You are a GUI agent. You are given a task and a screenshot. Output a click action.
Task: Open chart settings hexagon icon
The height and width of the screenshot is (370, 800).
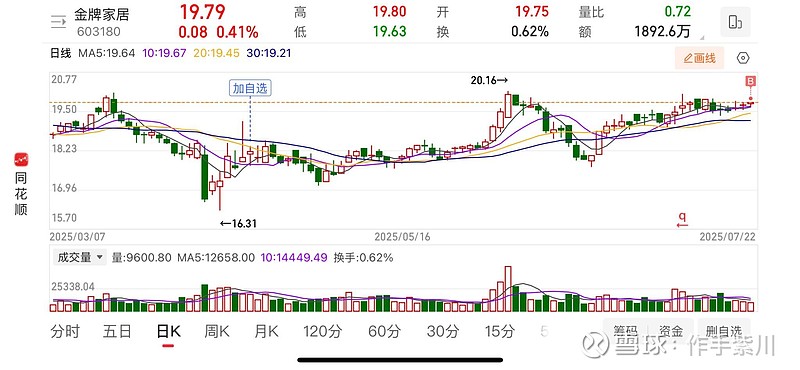coord(743,58)
